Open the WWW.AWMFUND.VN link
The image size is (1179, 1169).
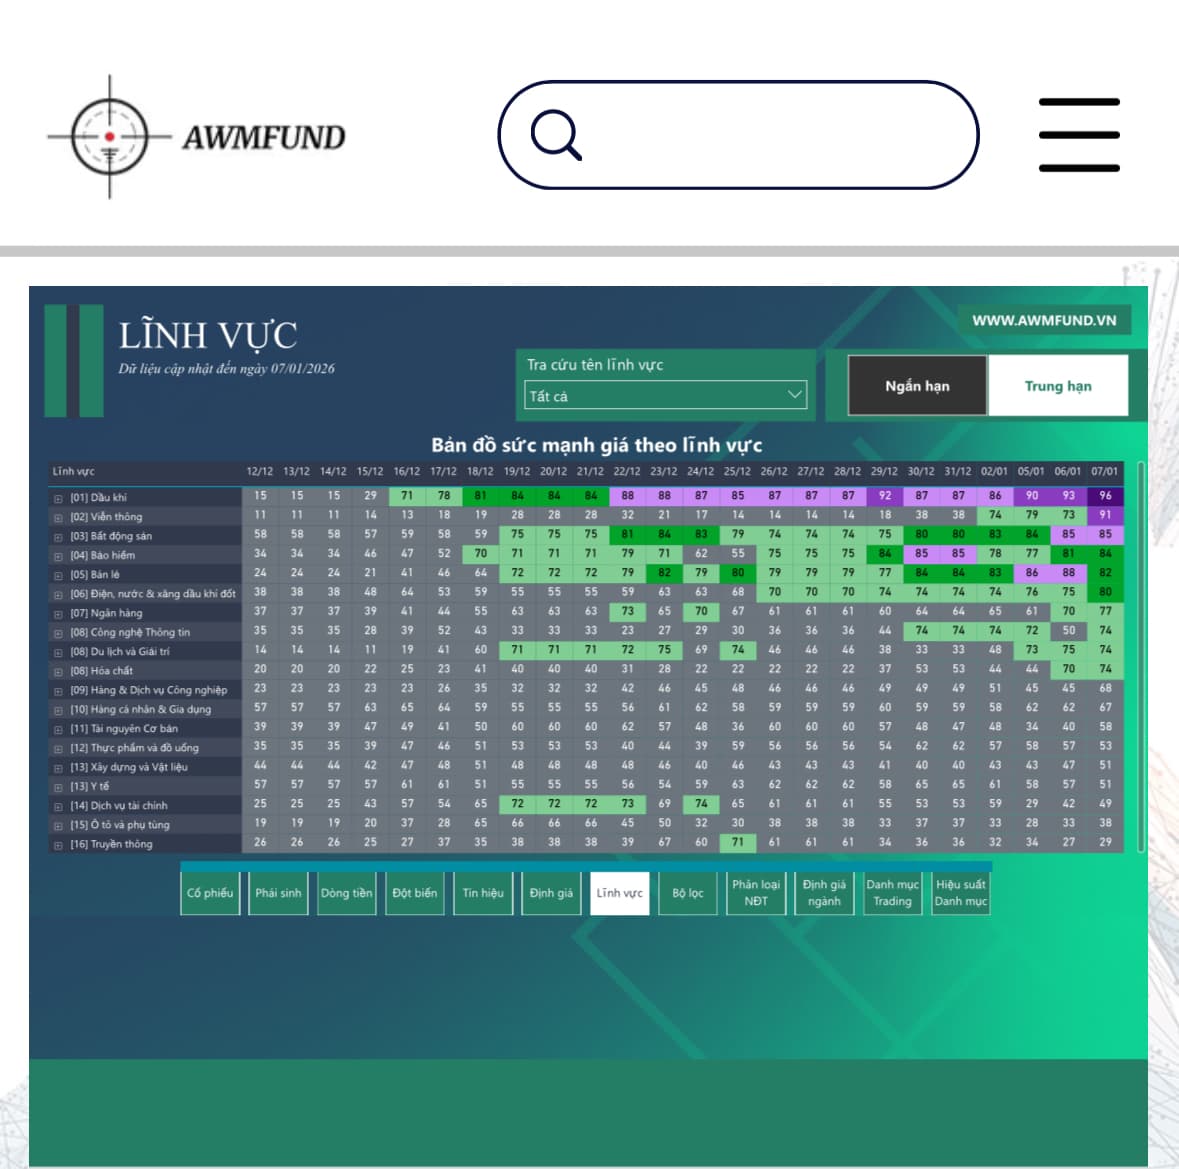[x=1044, y=320]
